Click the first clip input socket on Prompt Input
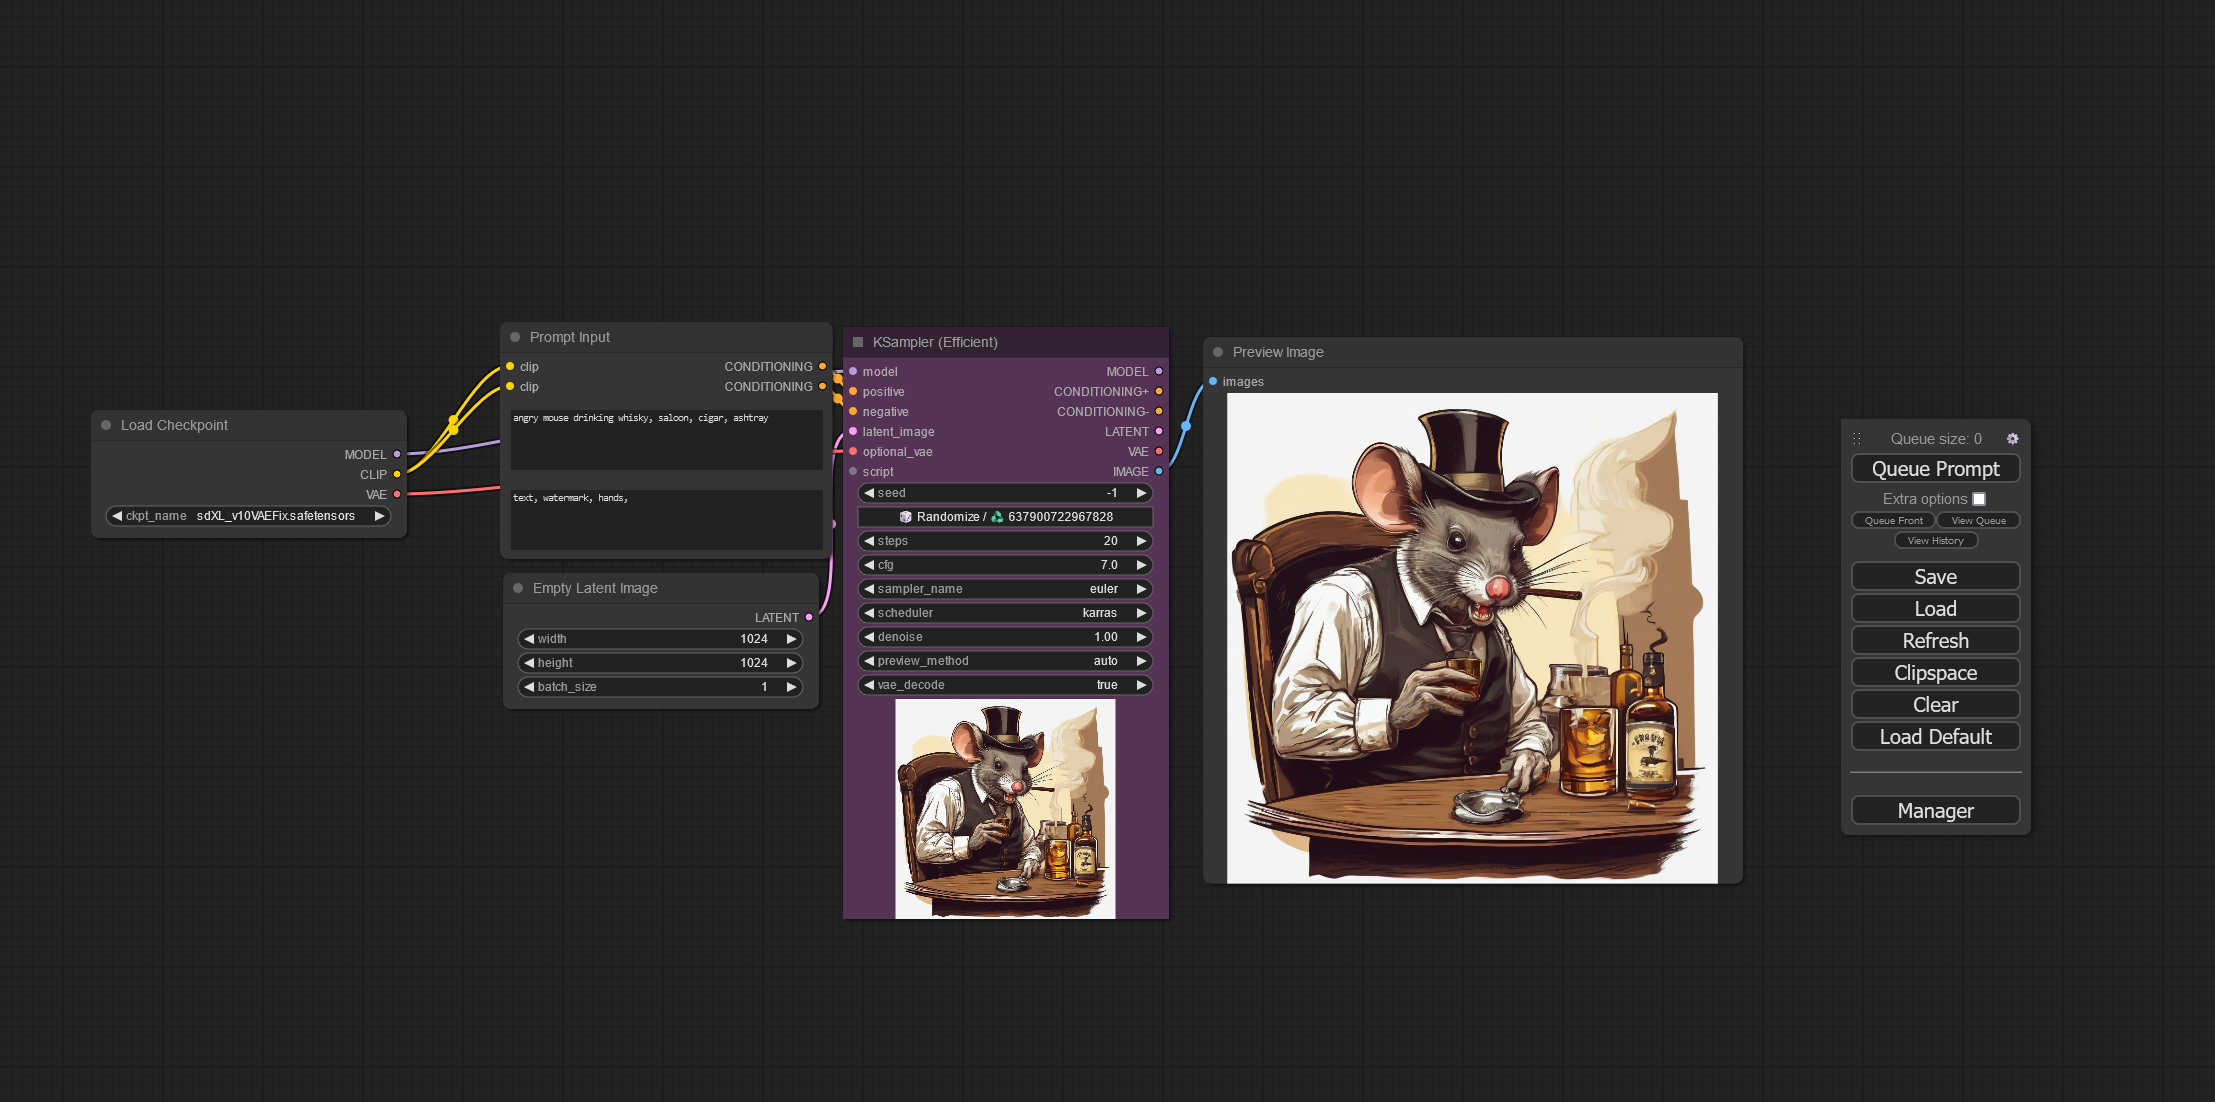Screen dimensions: 2215x1102 [x=510, y=366]
